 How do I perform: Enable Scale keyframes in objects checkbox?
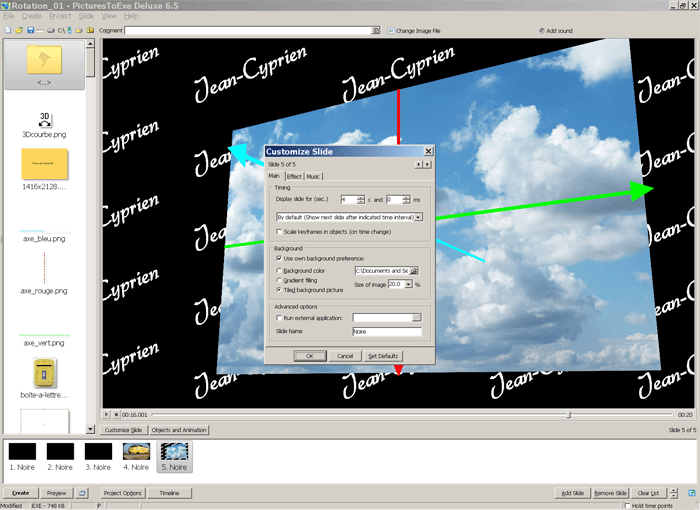click(x=279, y=232)
